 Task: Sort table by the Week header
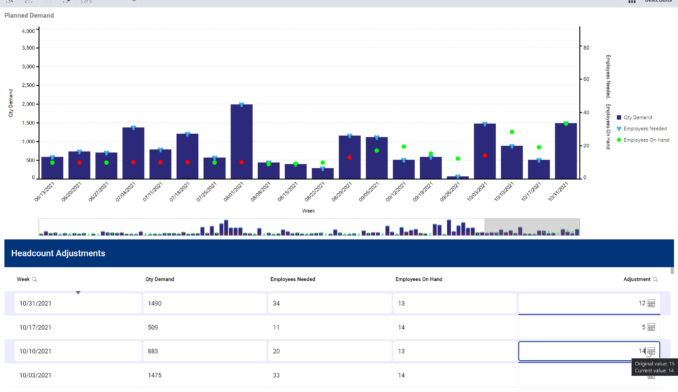[x=23, y=279]
